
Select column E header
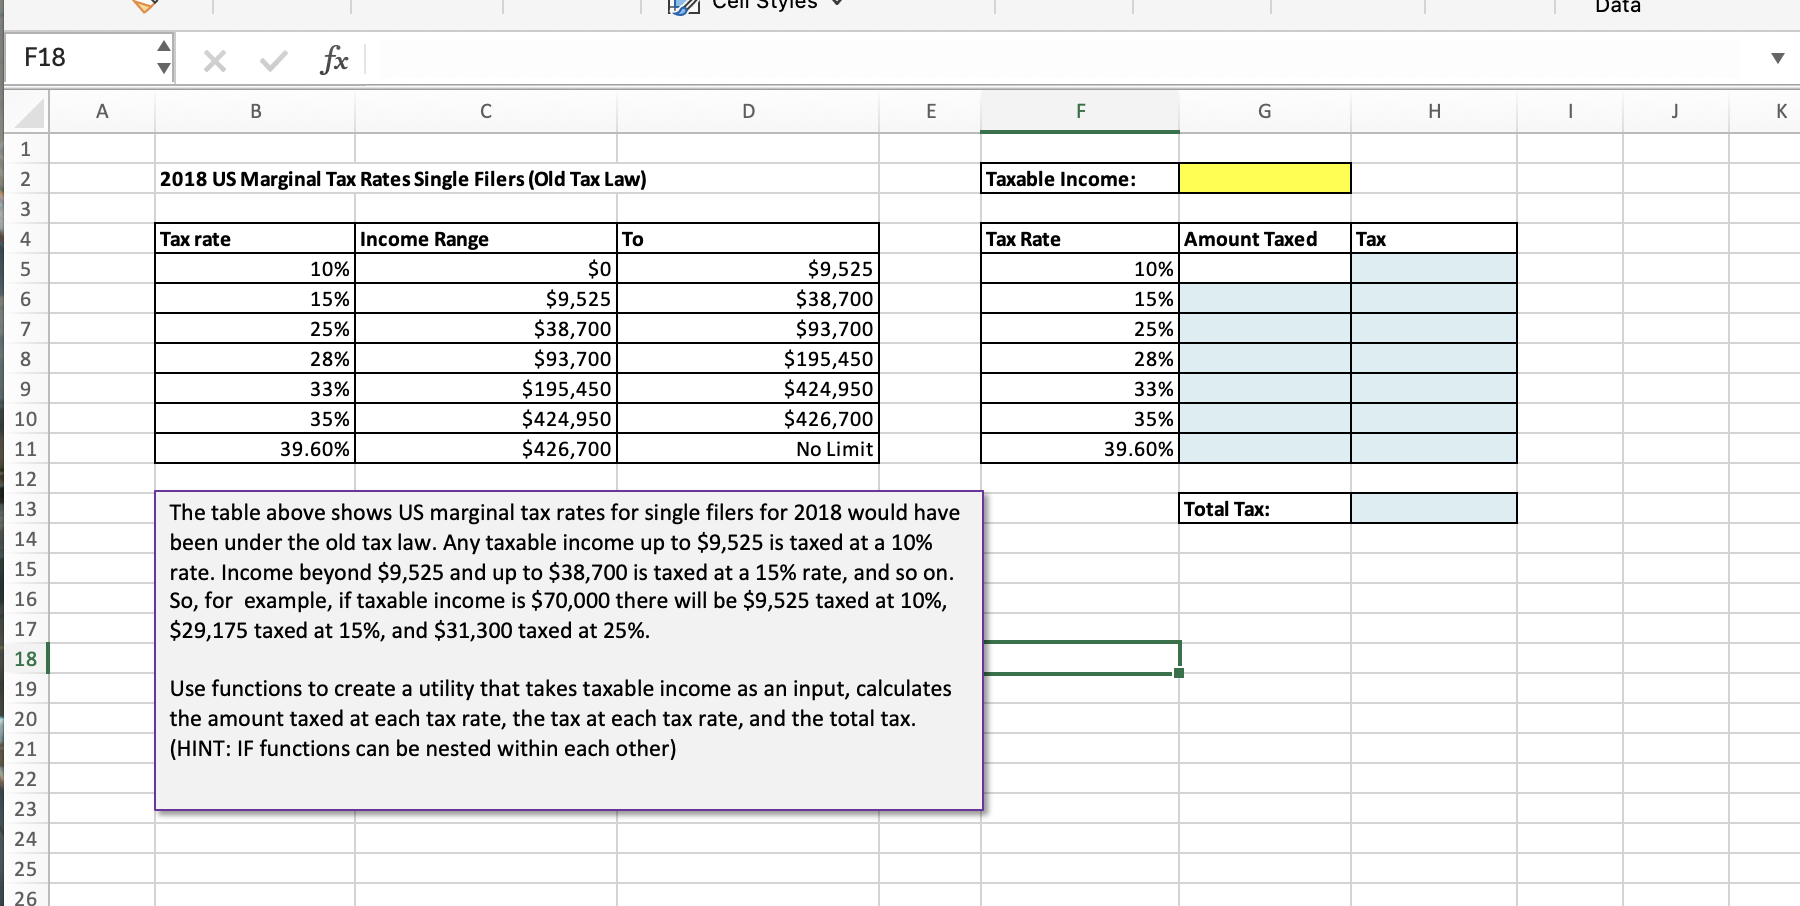pyautogui.click(x=930, y=112)
